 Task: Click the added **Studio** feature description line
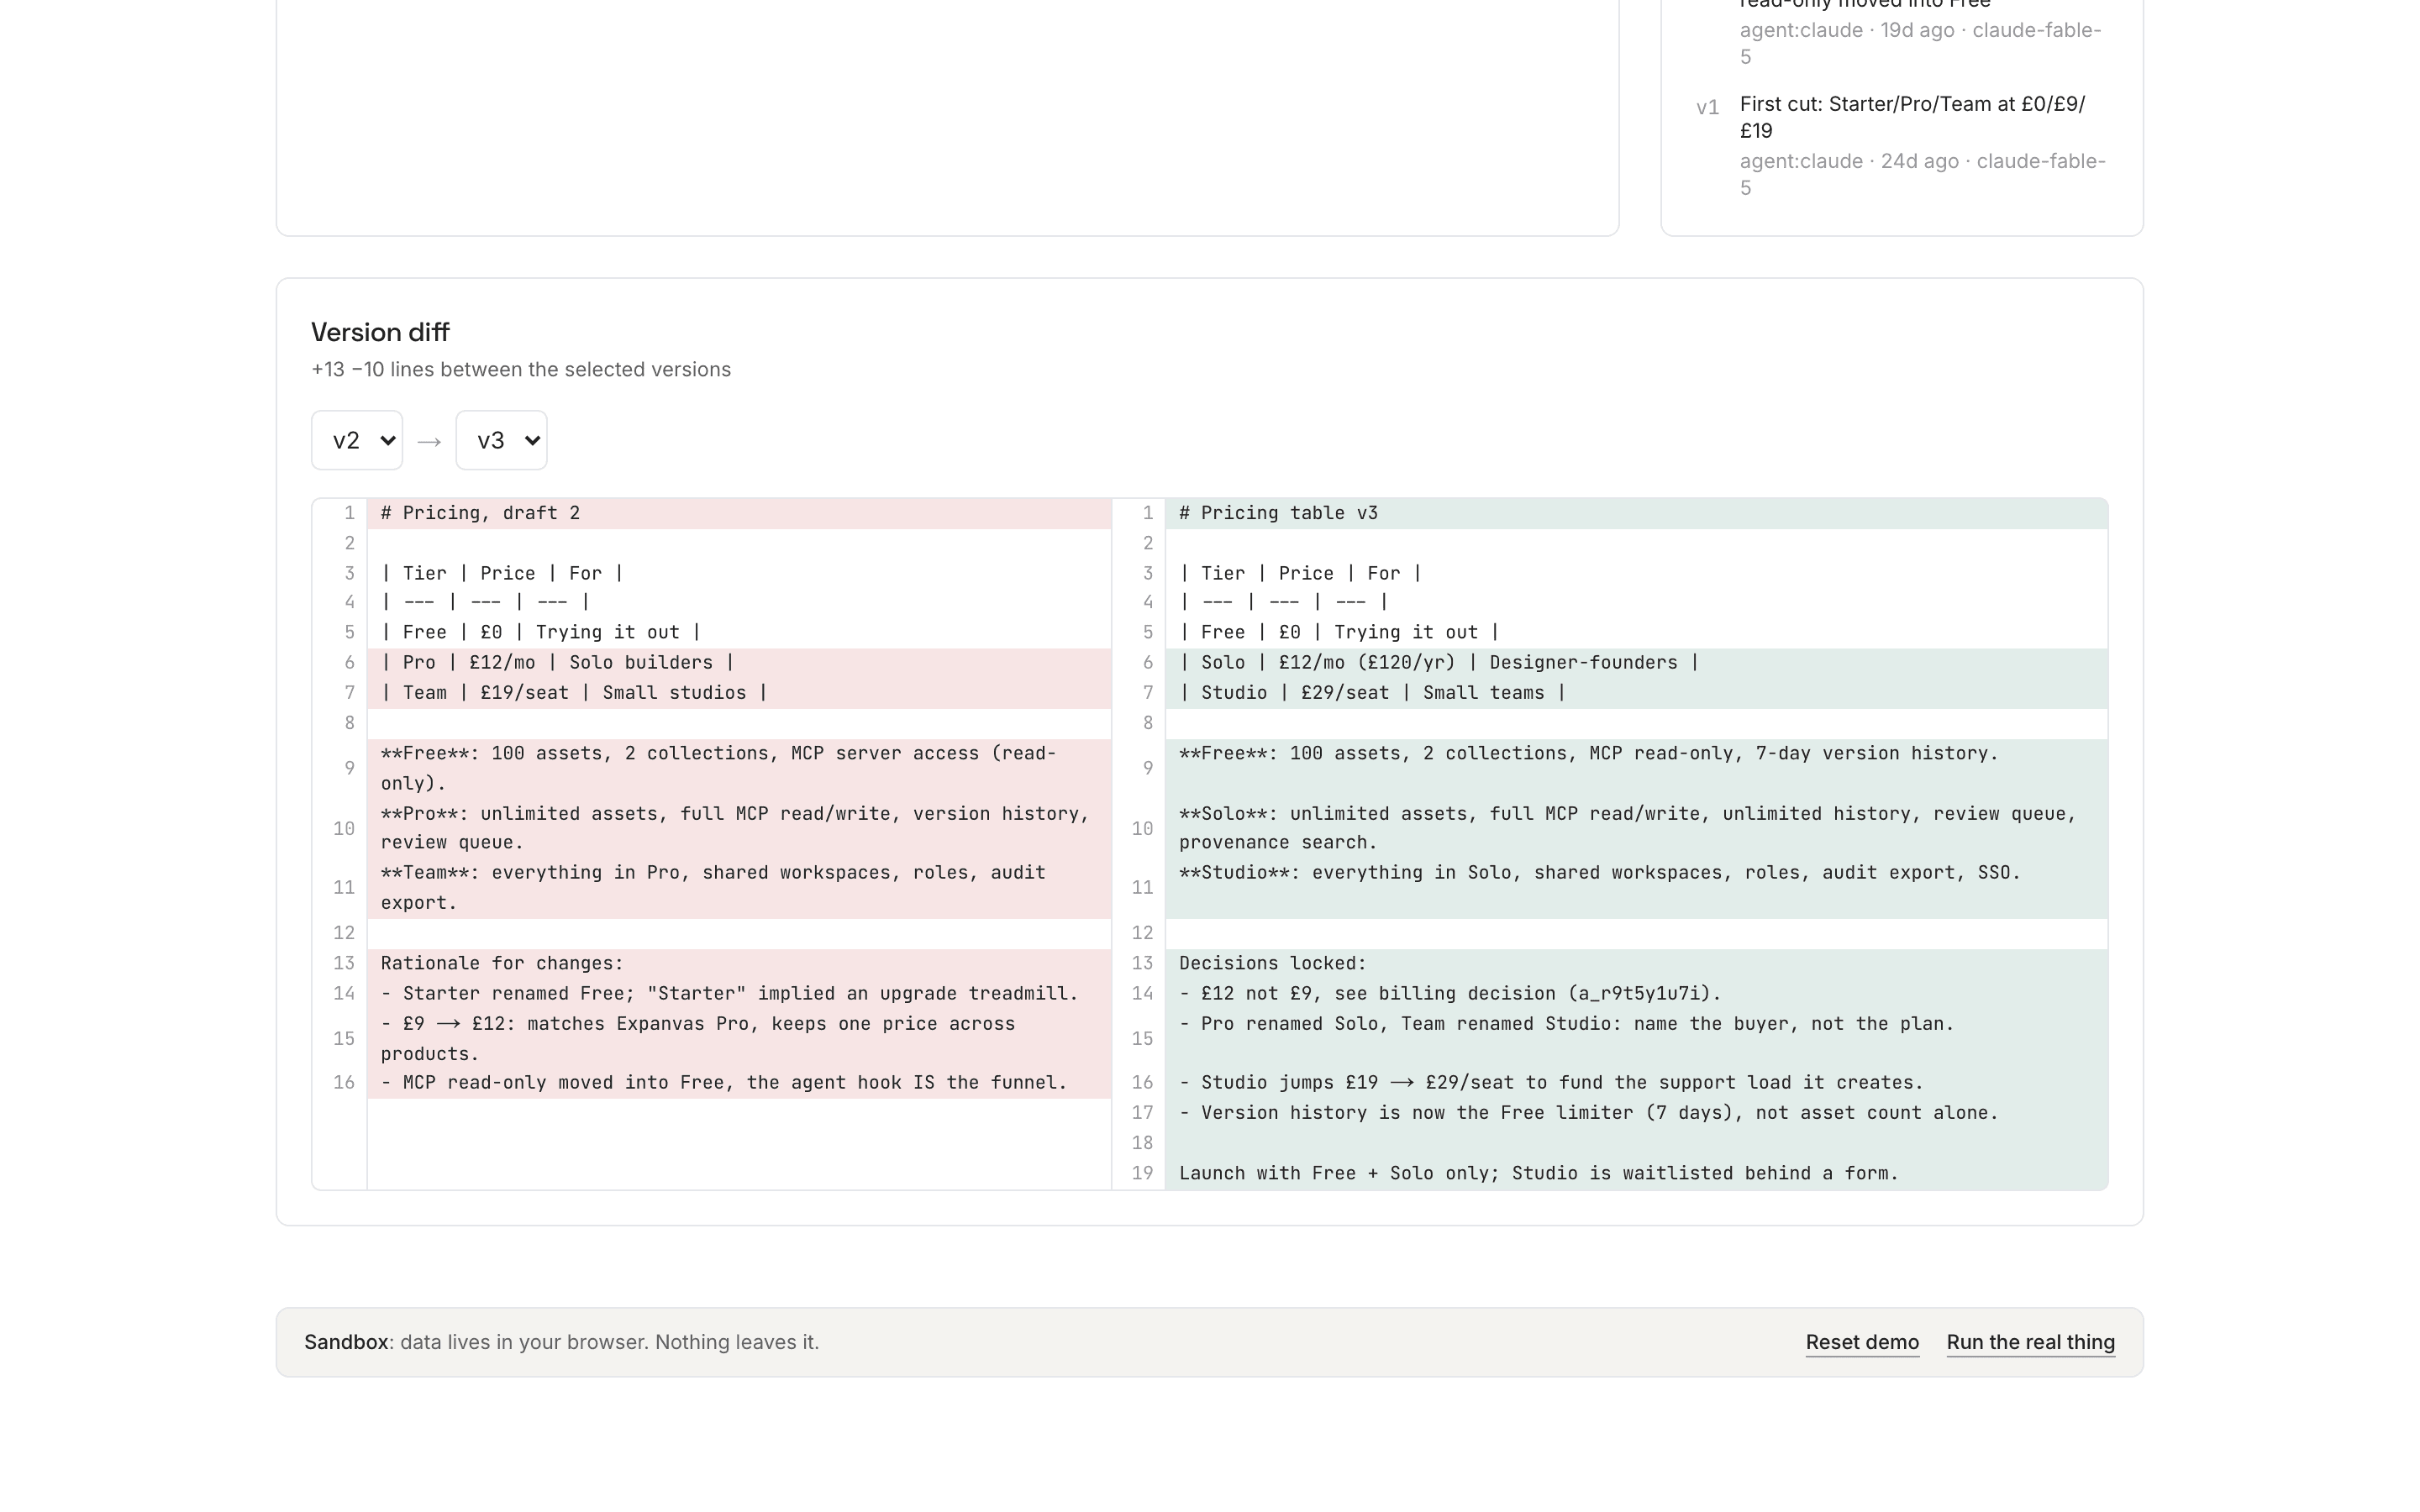(x=1636, y=888)
